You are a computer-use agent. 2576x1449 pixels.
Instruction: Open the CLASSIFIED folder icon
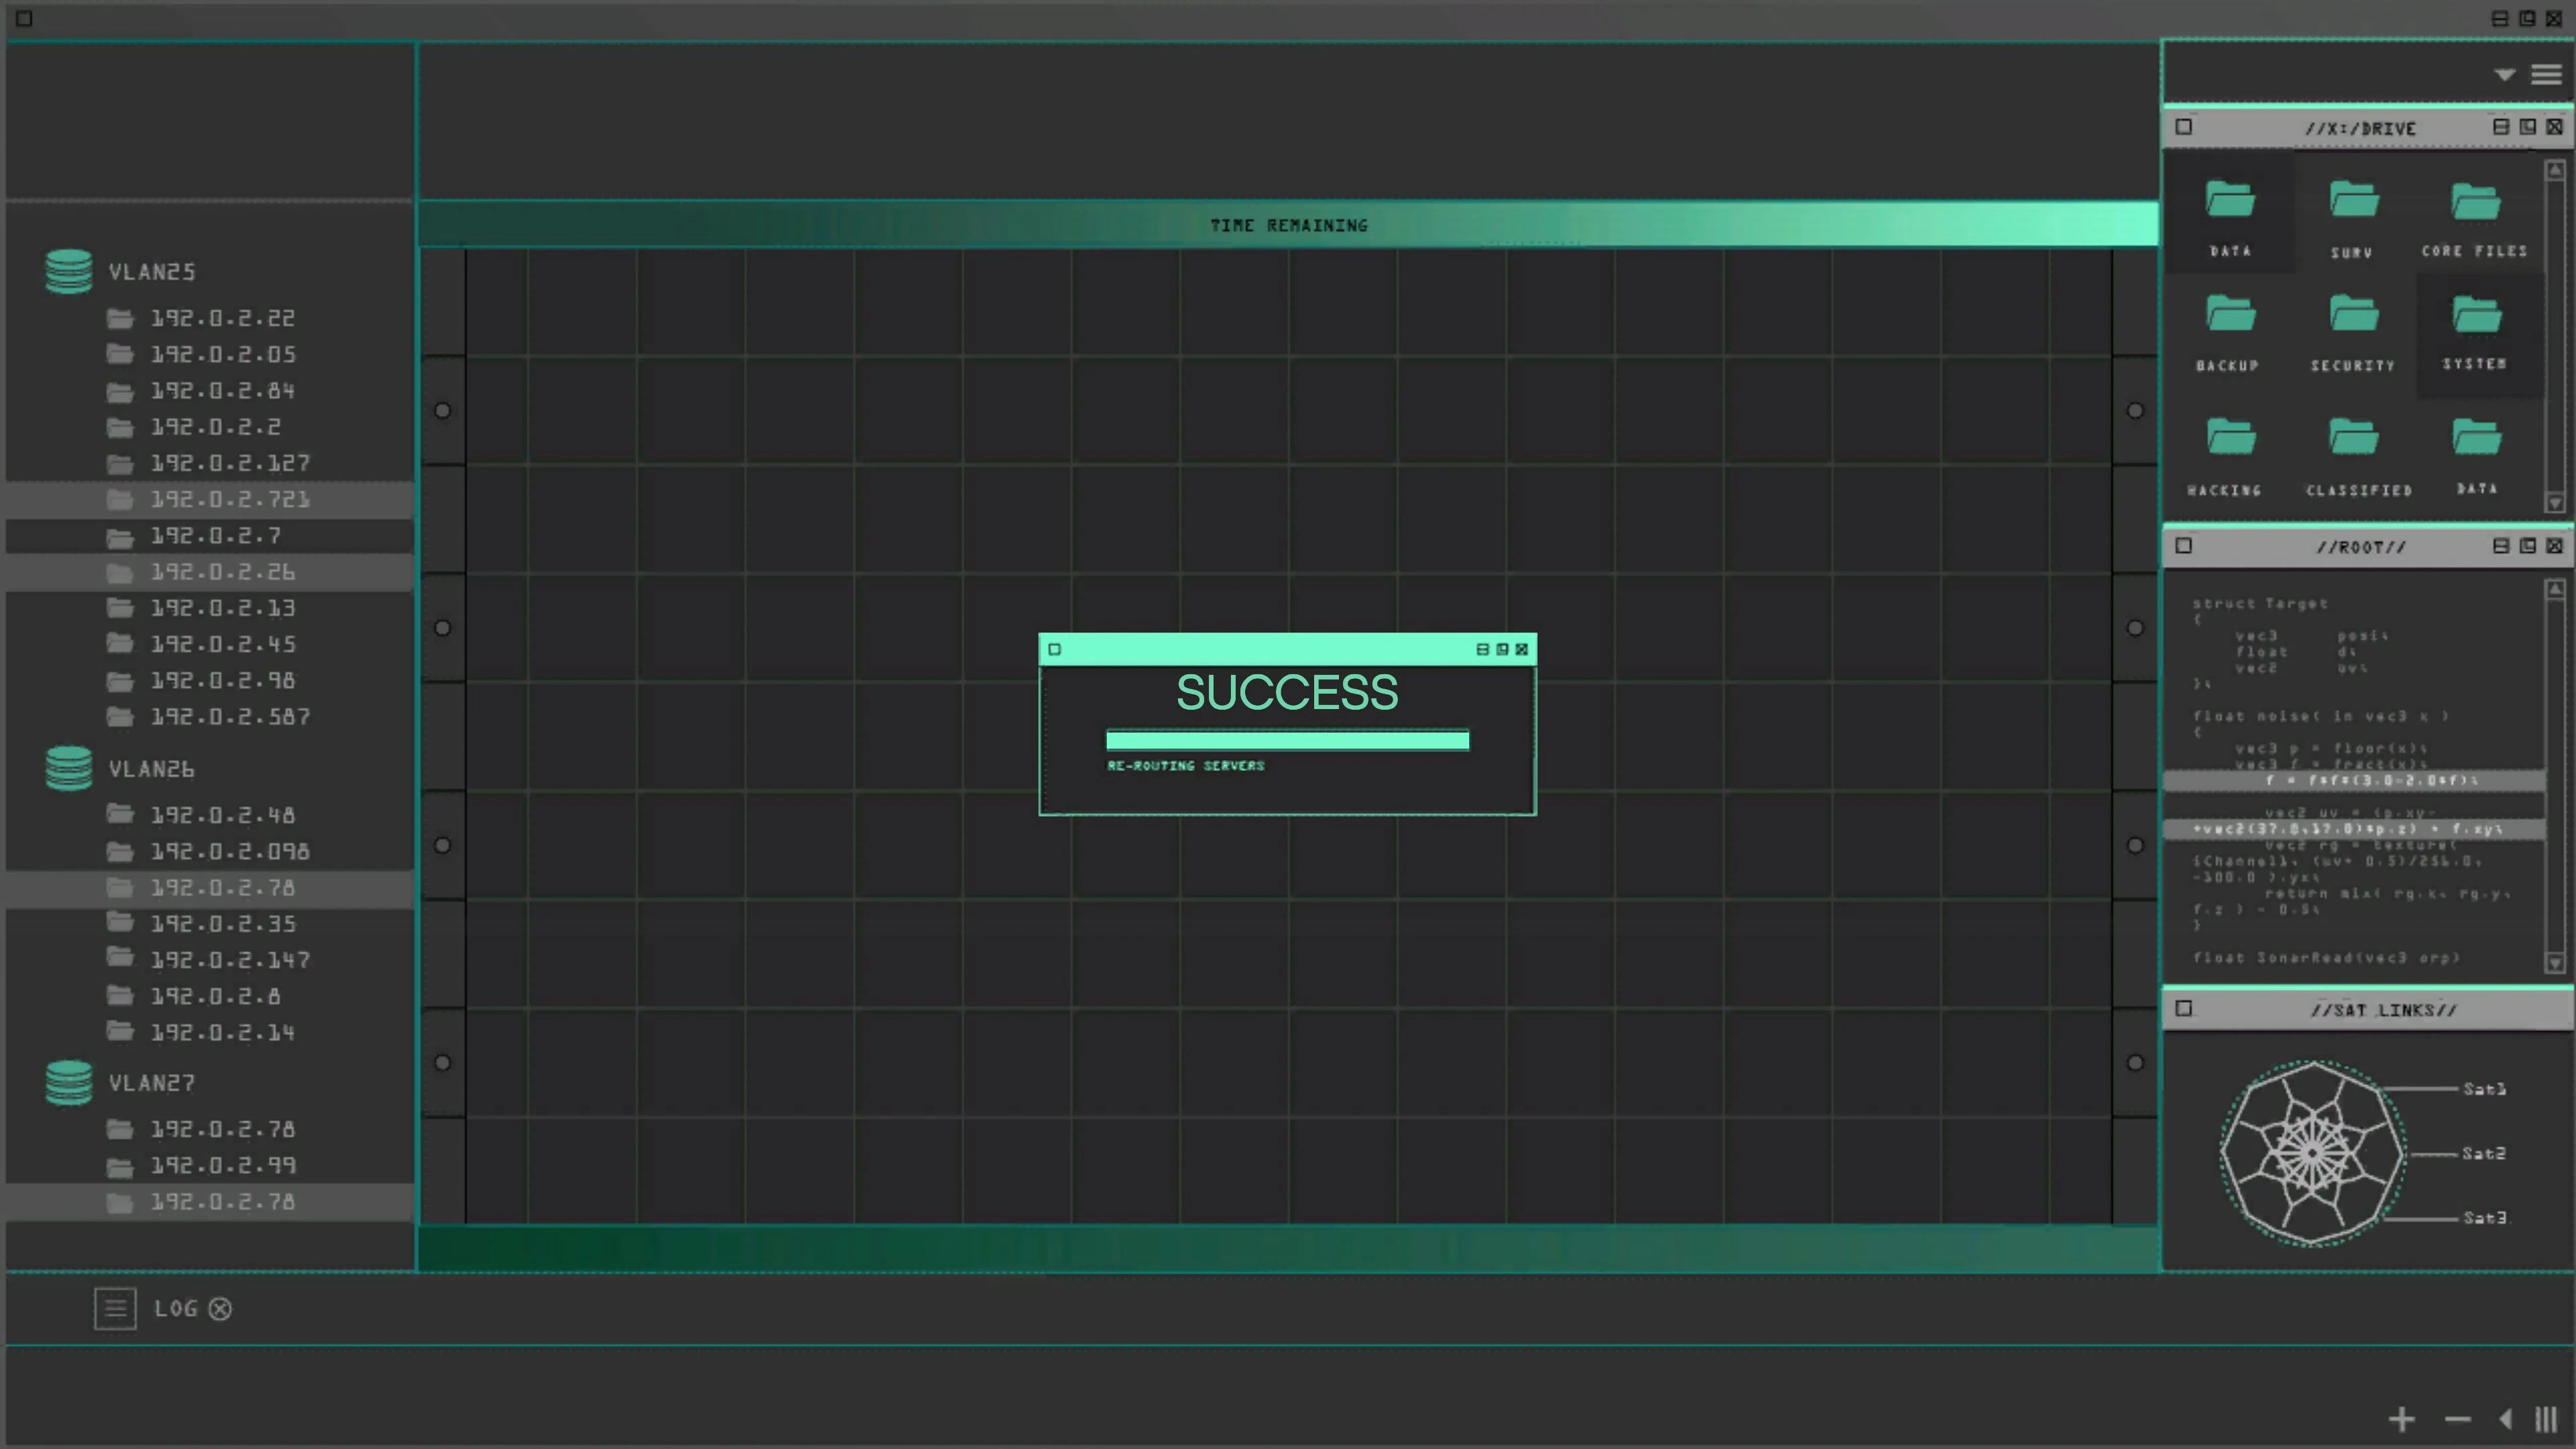click(2353, 437)
